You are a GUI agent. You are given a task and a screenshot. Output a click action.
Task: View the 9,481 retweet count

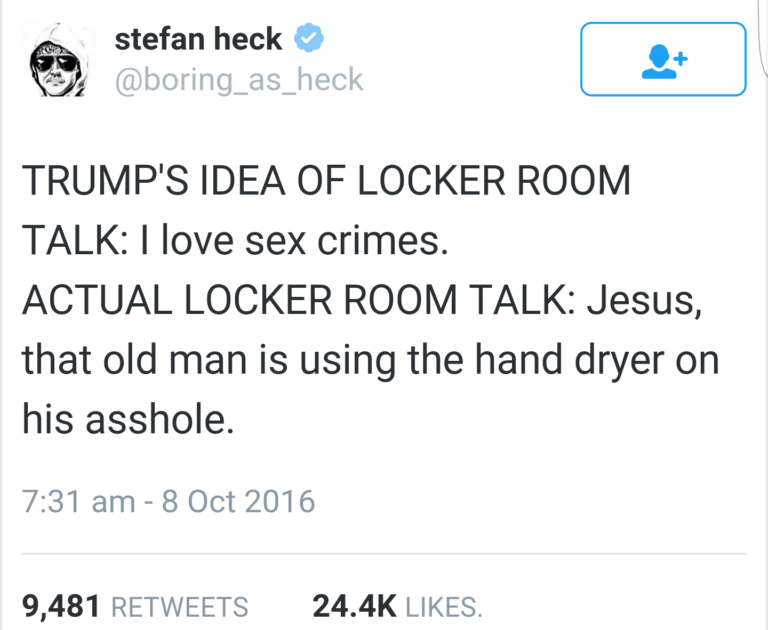(x=61, y=606)
